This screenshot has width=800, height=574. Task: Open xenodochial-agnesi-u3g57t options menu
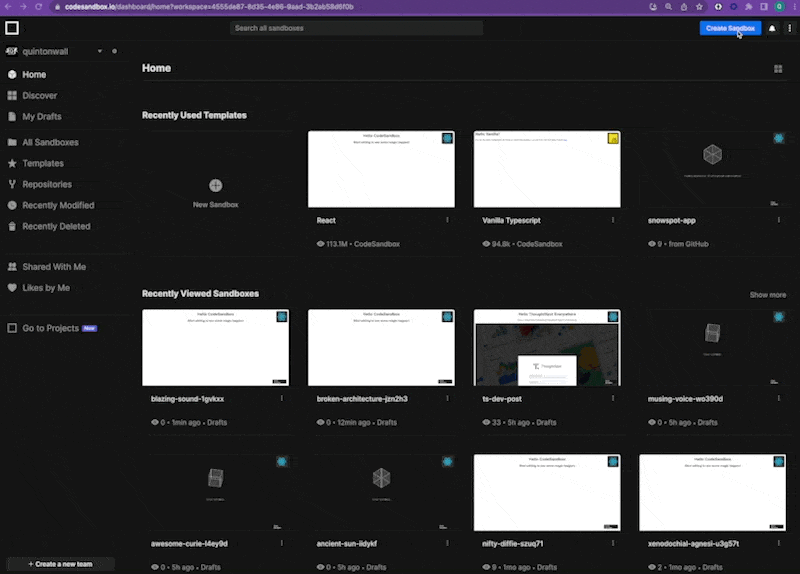click(779, 543)
